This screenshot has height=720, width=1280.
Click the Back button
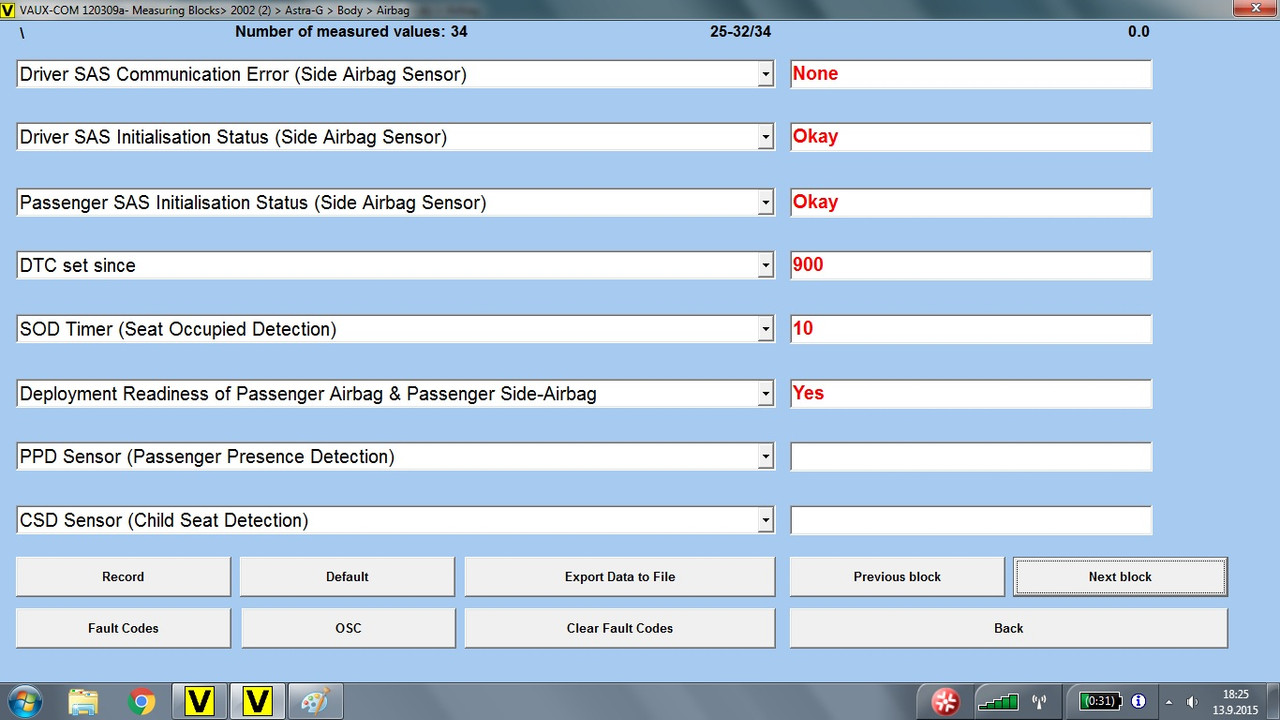click(x=1008, y=628)
